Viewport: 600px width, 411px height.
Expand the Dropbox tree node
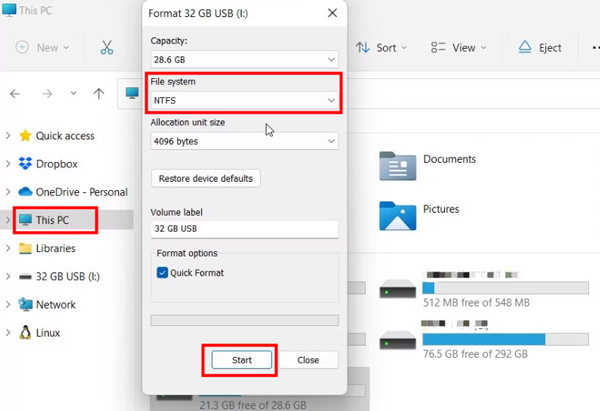[x=8, y=164]
